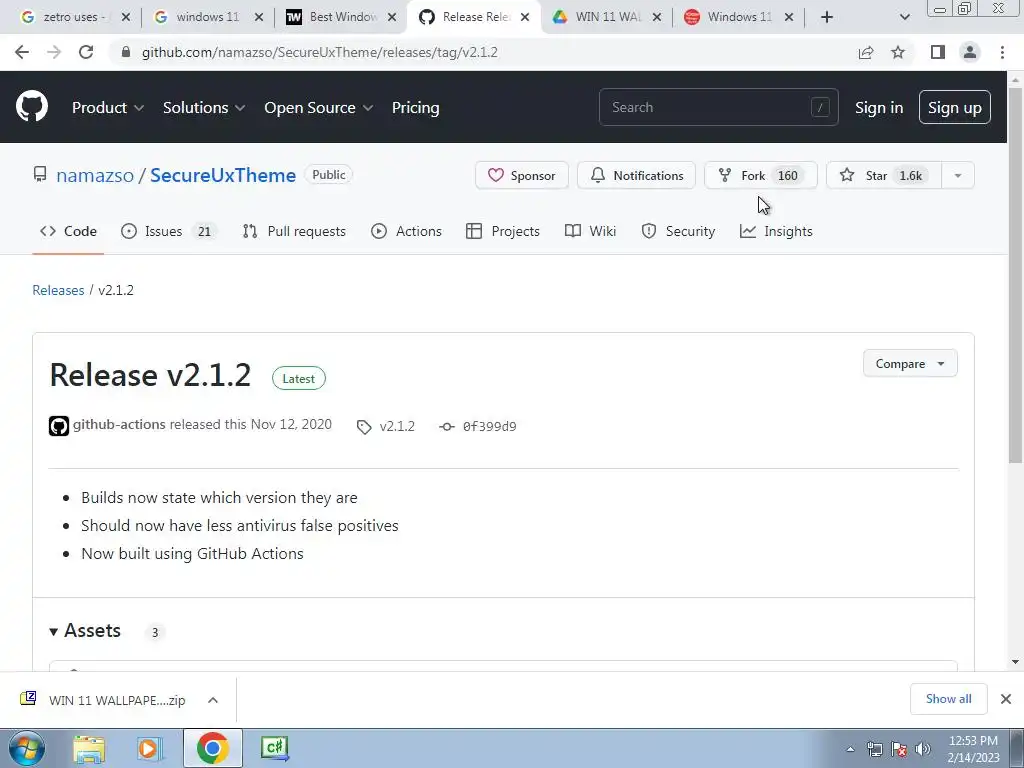Screen dimensions: 1024x768
Task: Close the downloads bar with X
Action: tap(1006, 699)
